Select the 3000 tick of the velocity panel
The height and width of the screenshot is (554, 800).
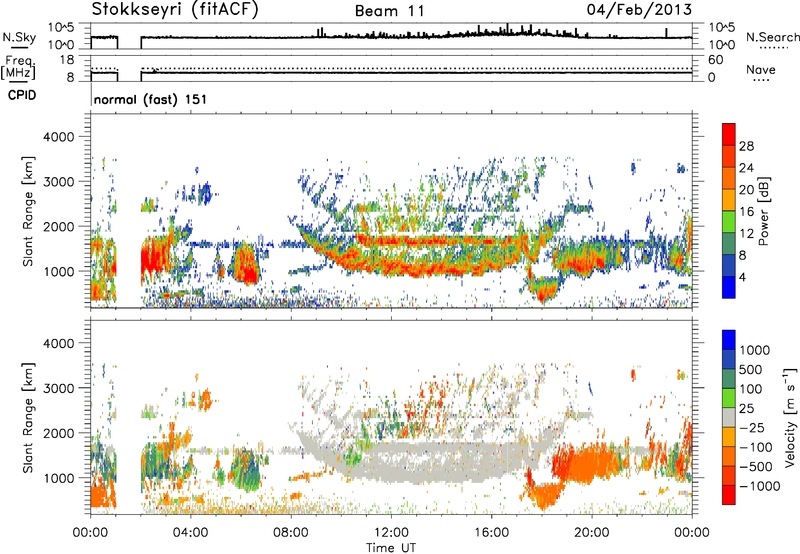tap(59, 388)
